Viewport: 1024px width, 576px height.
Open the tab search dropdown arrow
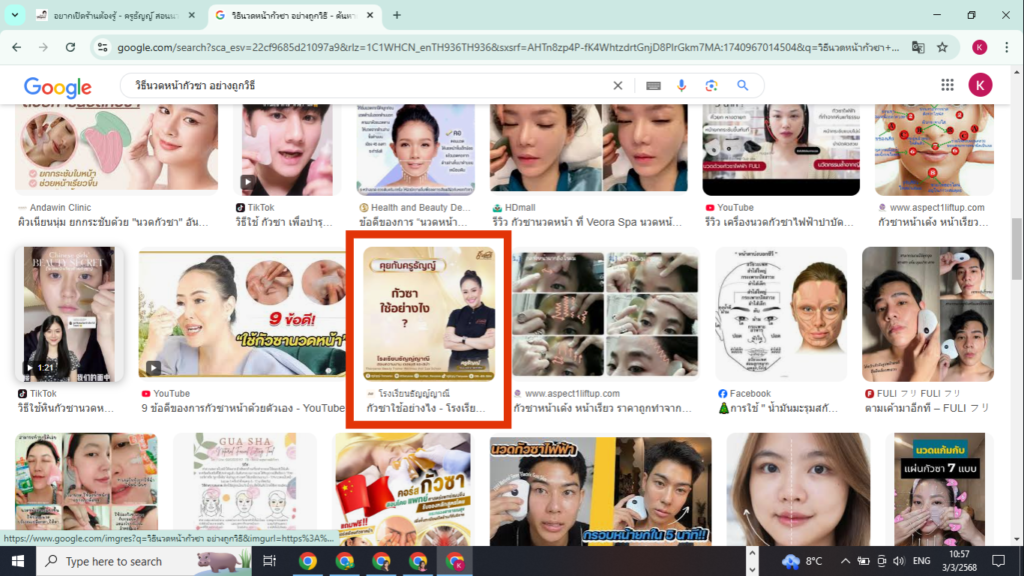tap(15, 15)
